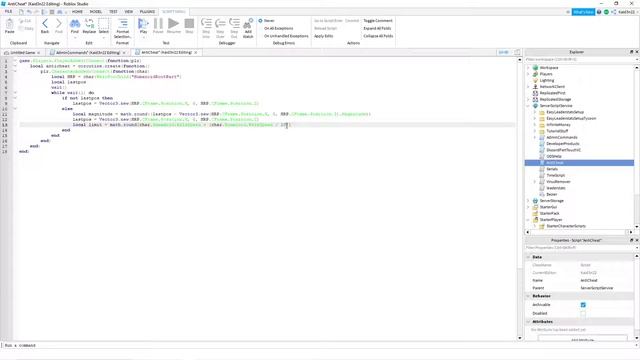Collapse the Data properties section
Image resolution: width=640 pixels, height=360 pixels.
528,257
